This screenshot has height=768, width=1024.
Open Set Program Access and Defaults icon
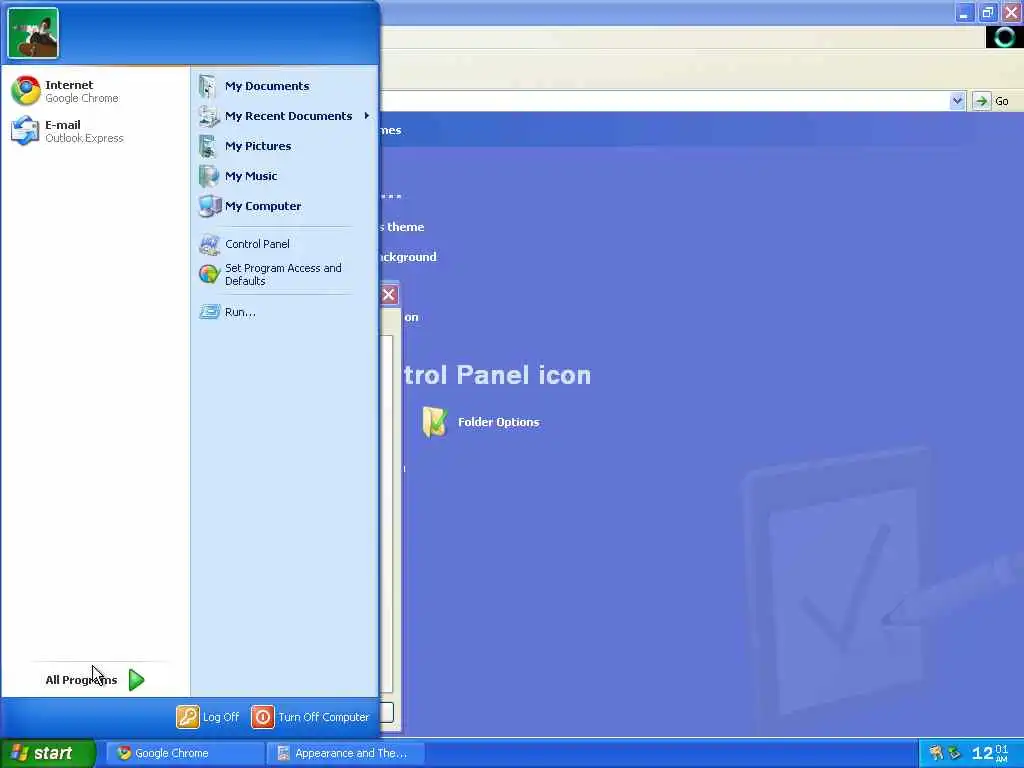(x=209, y=274)
